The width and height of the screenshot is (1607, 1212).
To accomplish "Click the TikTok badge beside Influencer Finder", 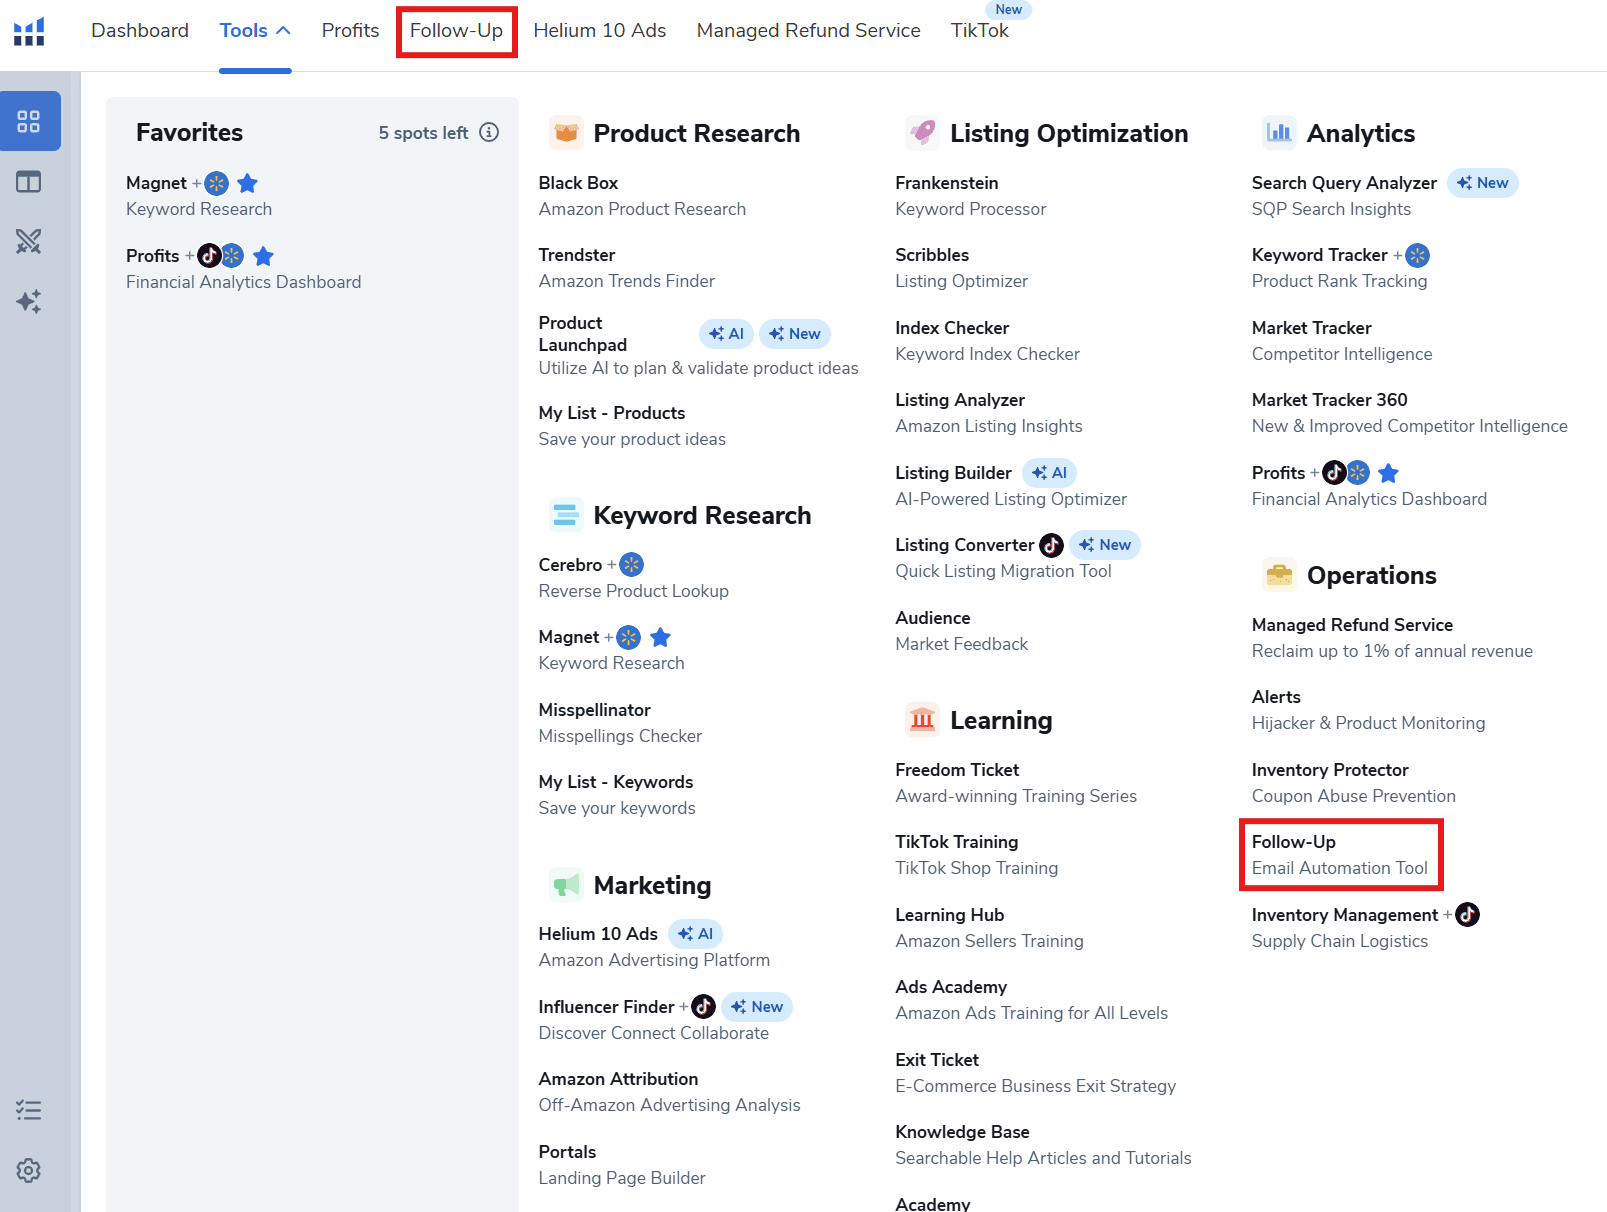I will [703, 1006].
